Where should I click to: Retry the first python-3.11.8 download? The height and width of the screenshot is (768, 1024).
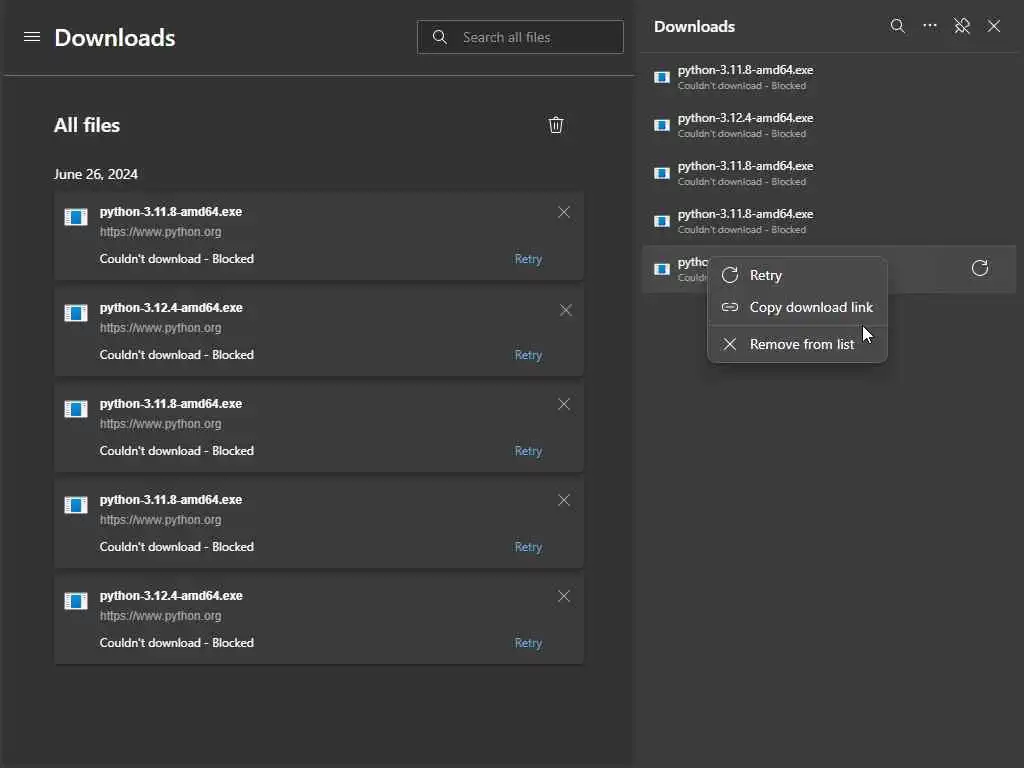pos(528,259)
